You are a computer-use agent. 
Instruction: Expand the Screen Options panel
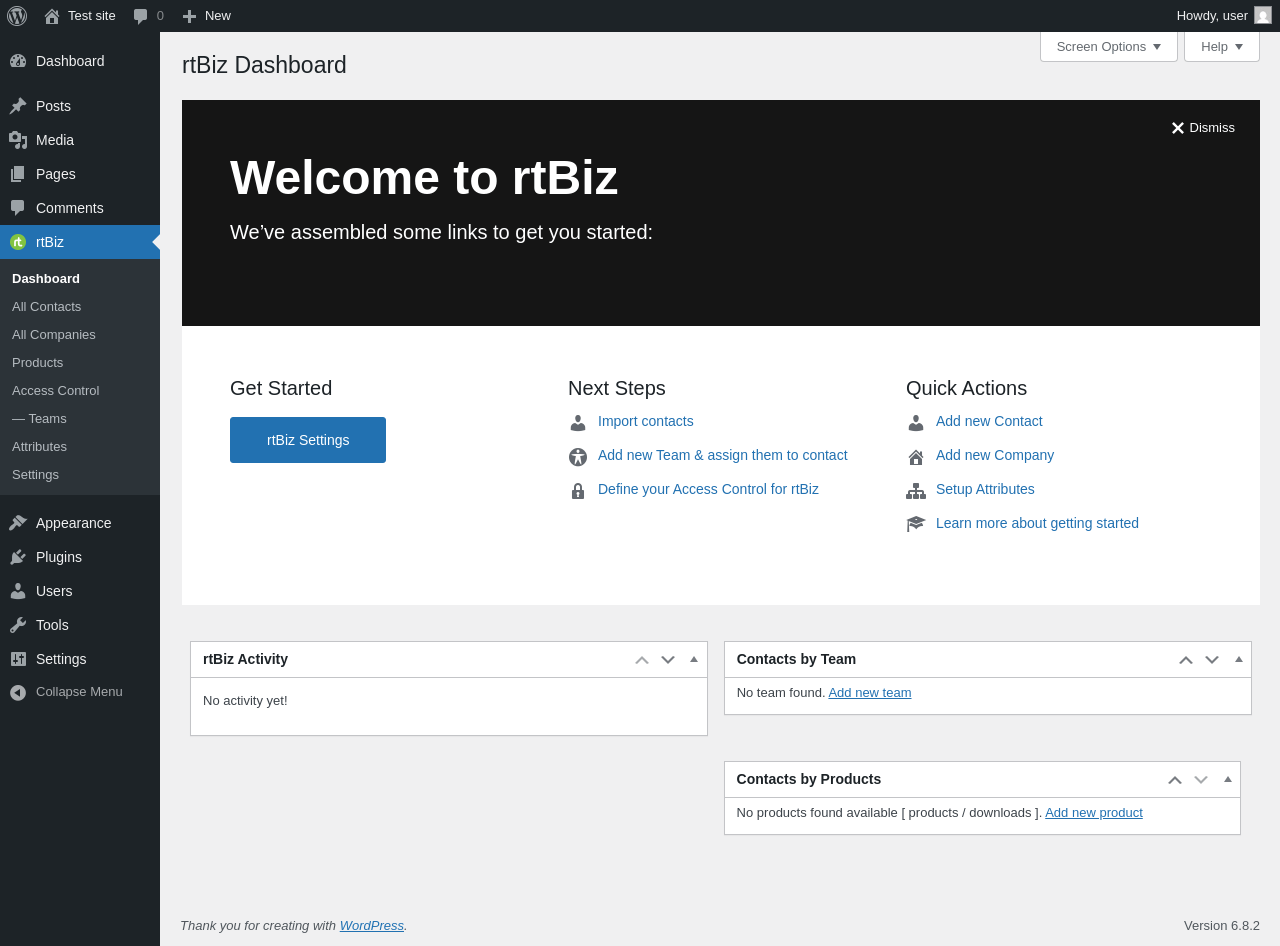1108,46
